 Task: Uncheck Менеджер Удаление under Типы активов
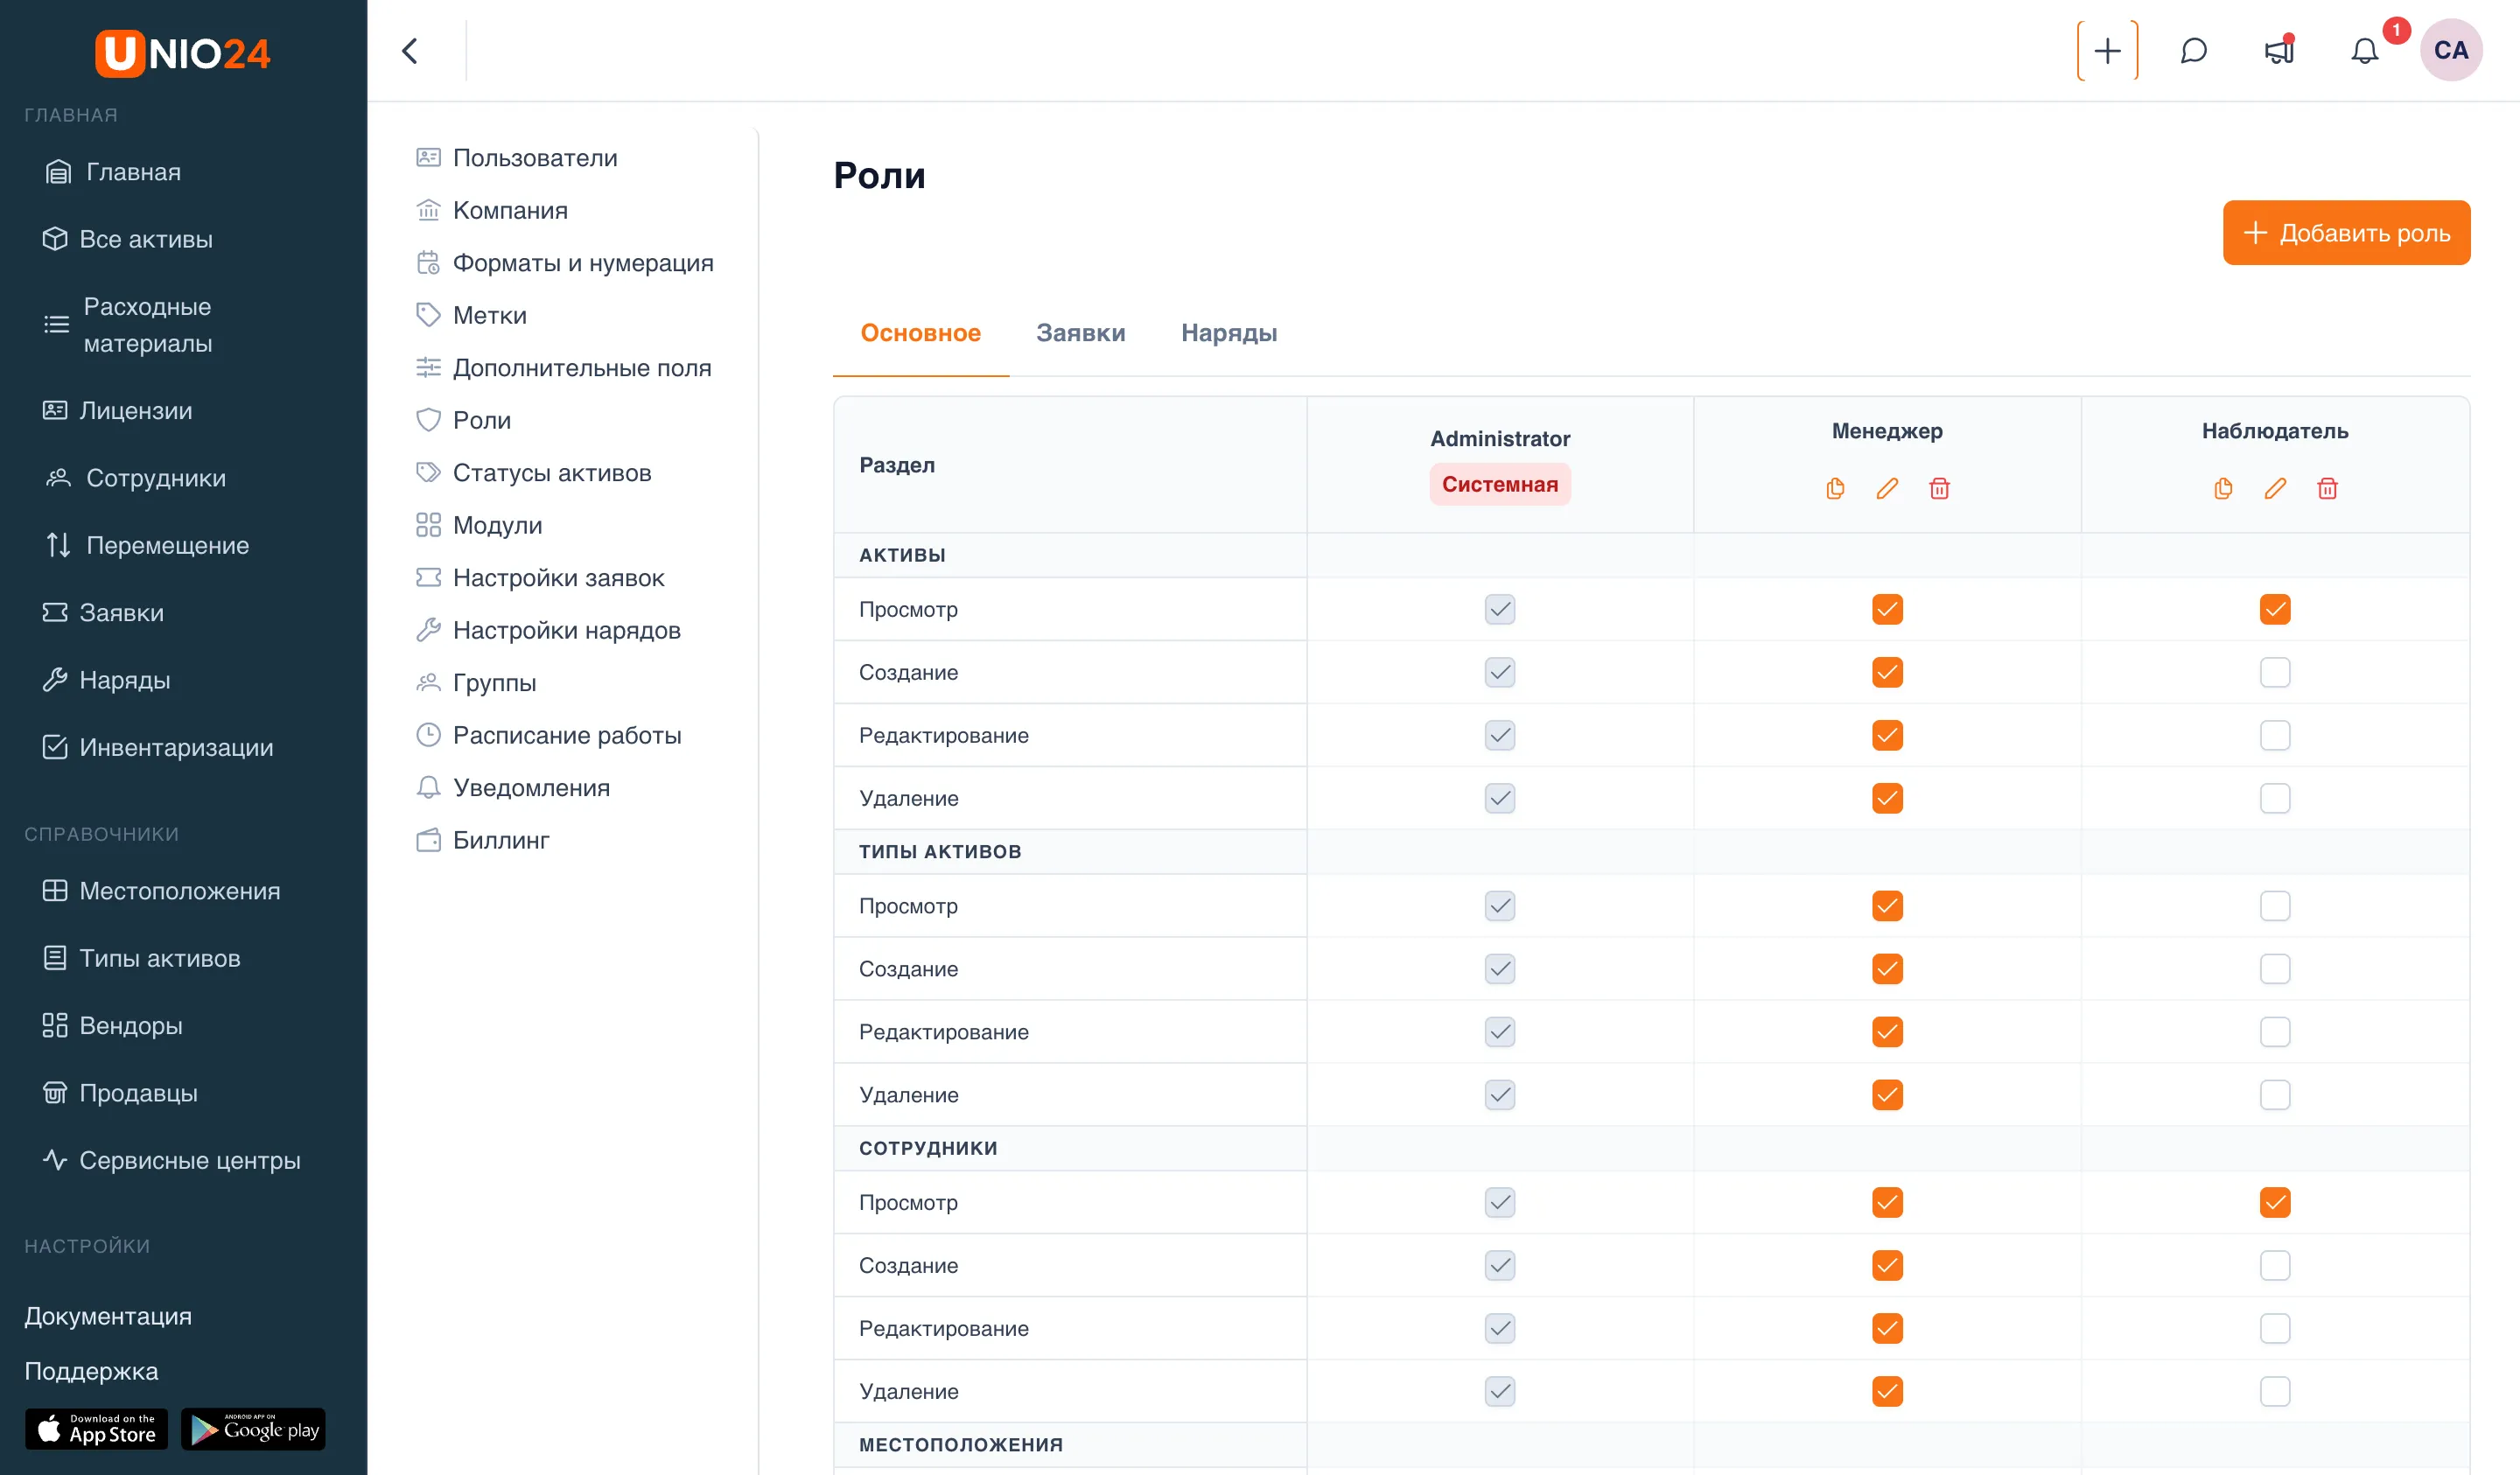1887,1095
